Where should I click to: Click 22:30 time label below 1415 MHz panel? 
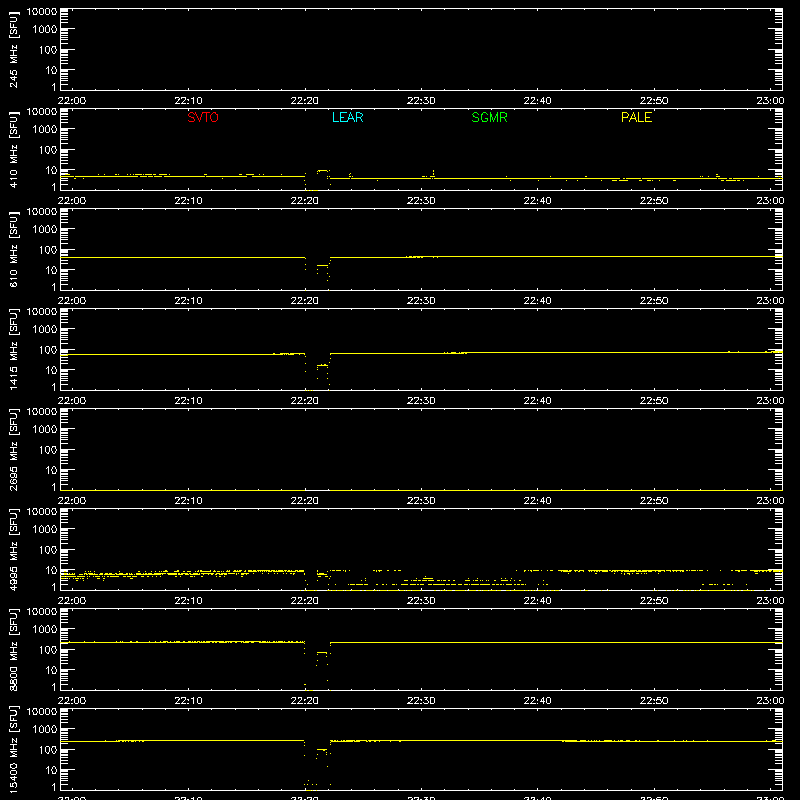(421, 401)
